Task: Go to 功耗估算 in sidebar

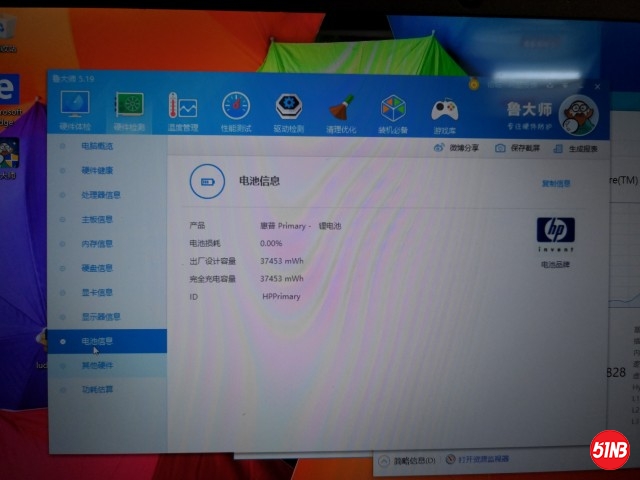Action: tap(97, 389)
